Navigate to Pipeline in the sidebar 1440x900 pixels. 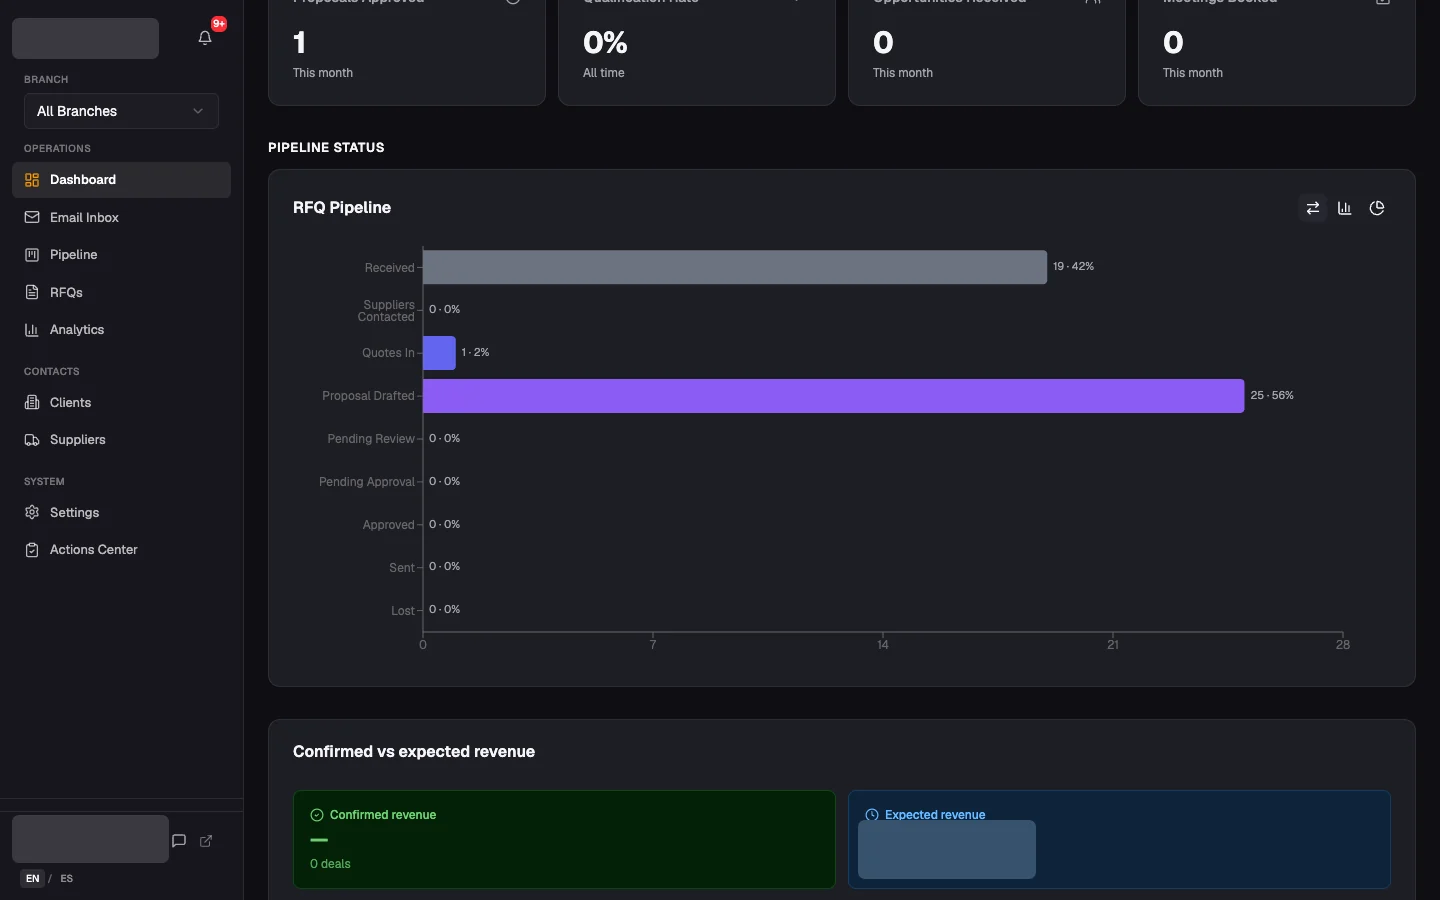(121, 255)
